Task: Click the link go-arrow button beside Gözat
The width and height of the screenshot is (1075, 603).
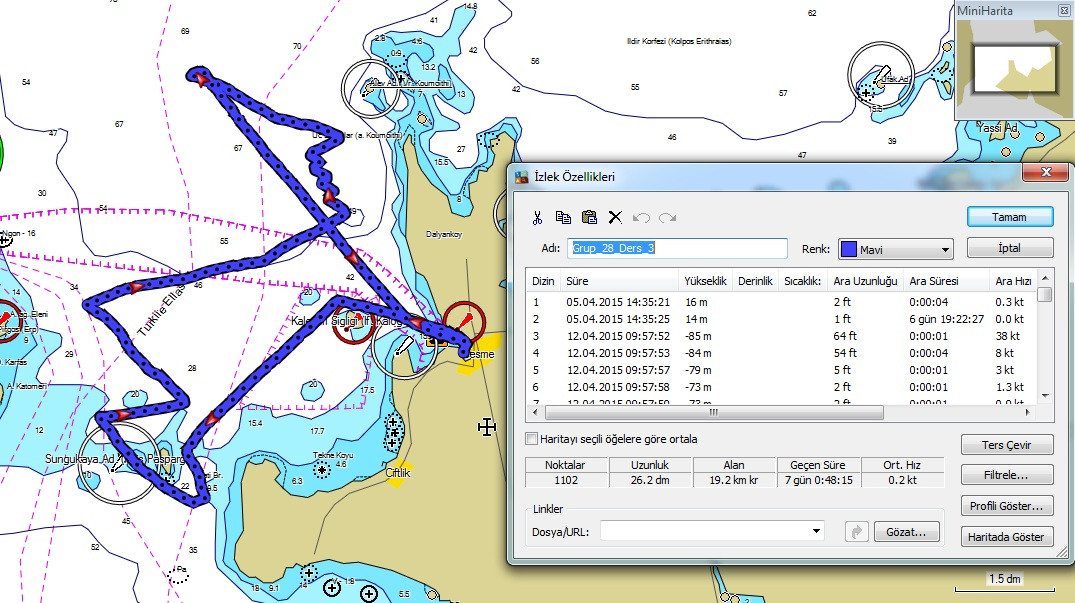Action: (856, 532)
